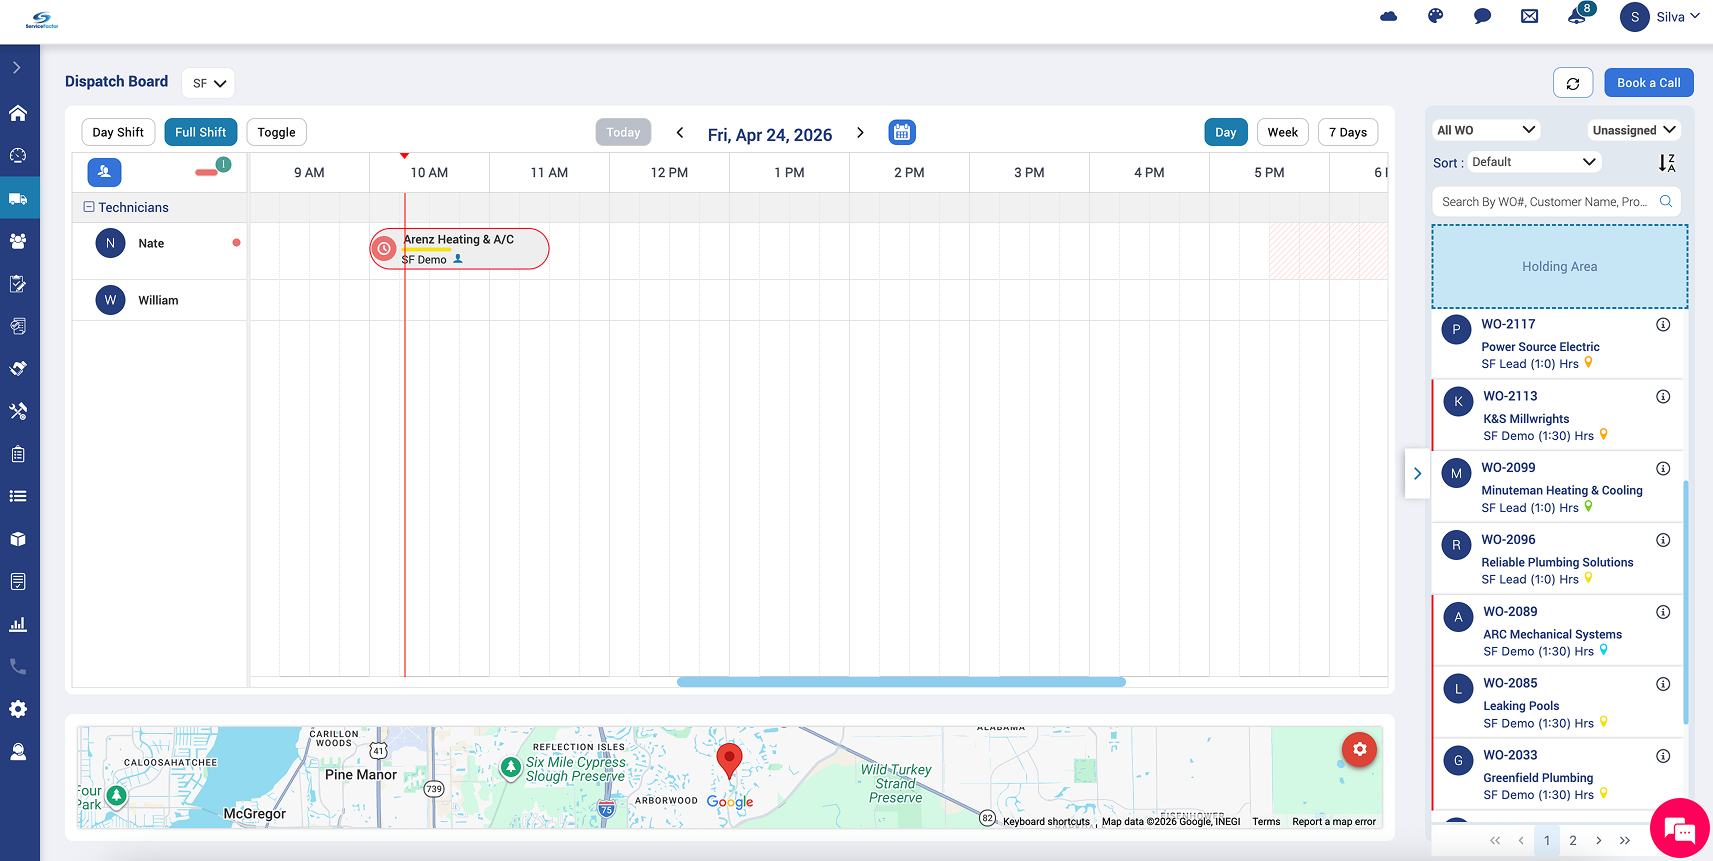Go to next day arrow

tap(860, 132)
